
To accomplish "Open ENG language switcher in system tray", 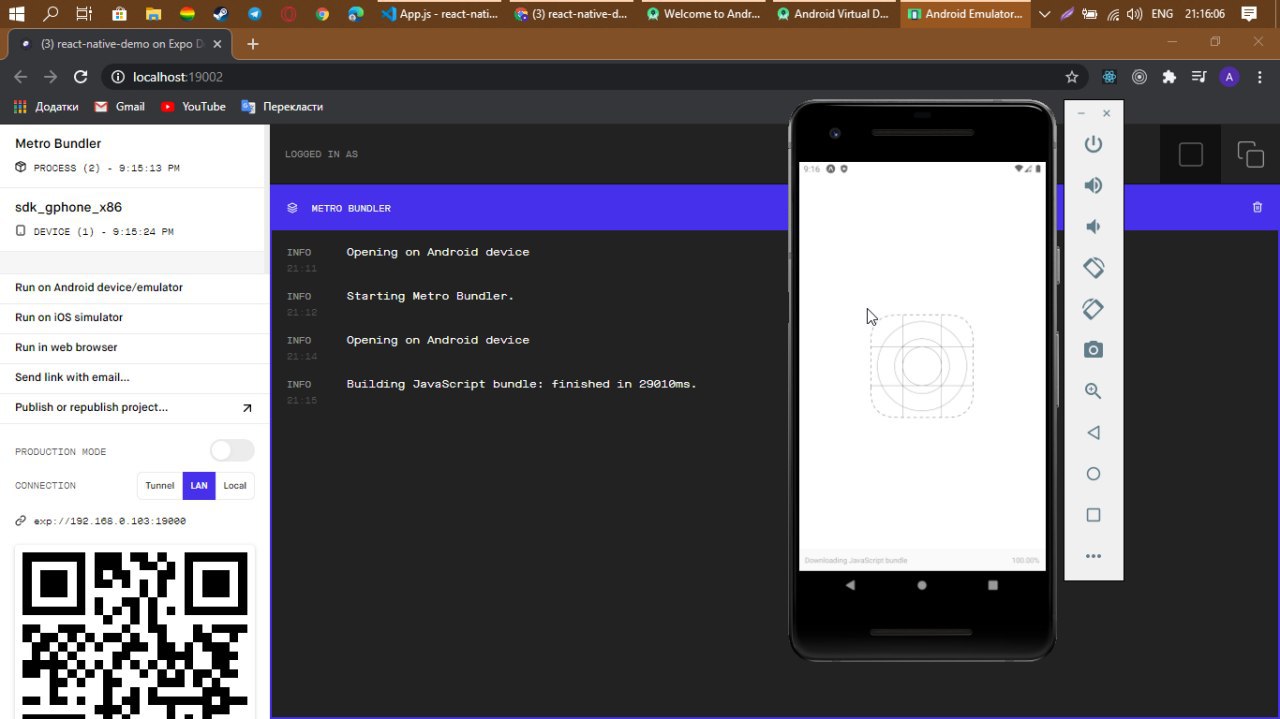I will [1162, 14].
